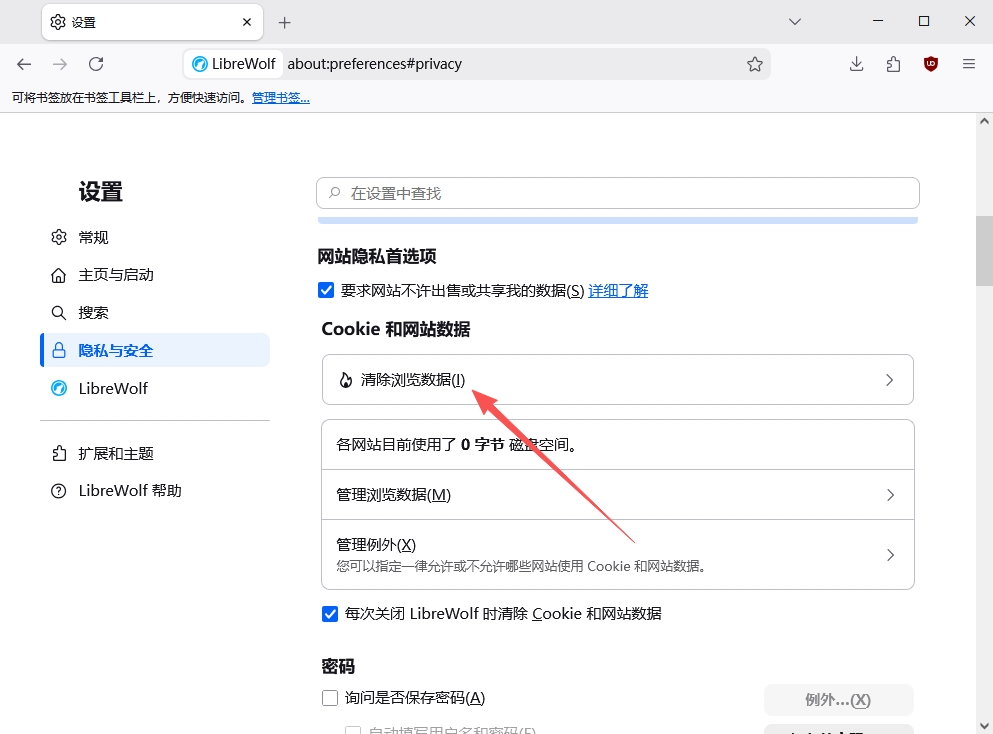Bookmark this page with the star icon
Screen dimensions: 993x734
(x=754, y=64)
